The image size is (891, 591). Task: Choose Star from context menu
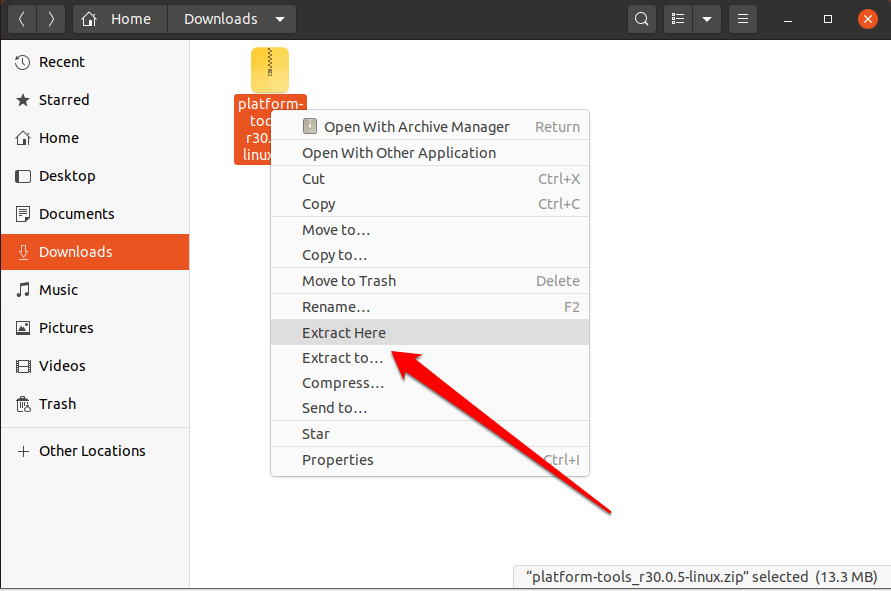(430, 434)
